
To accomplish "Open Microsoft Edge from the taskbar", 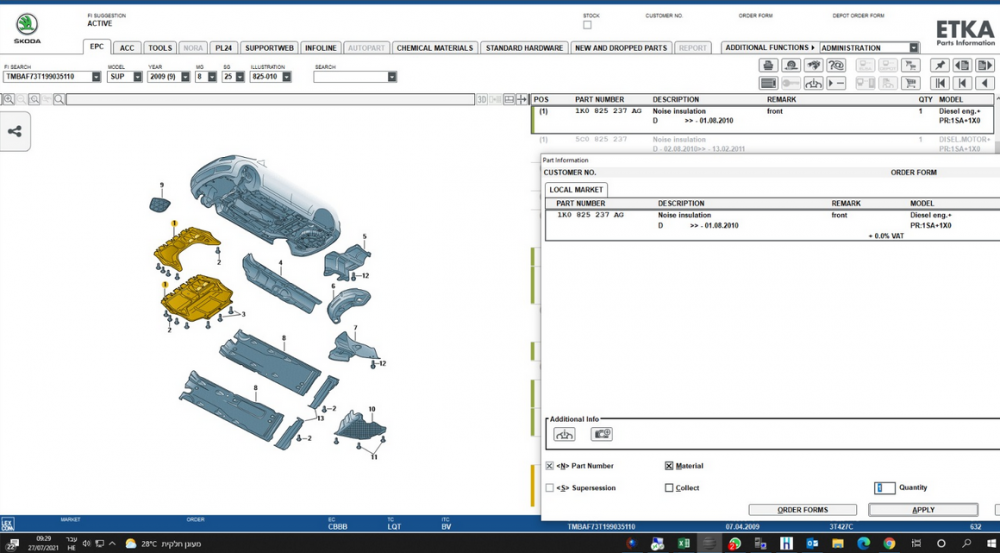I will click(864, 543).
